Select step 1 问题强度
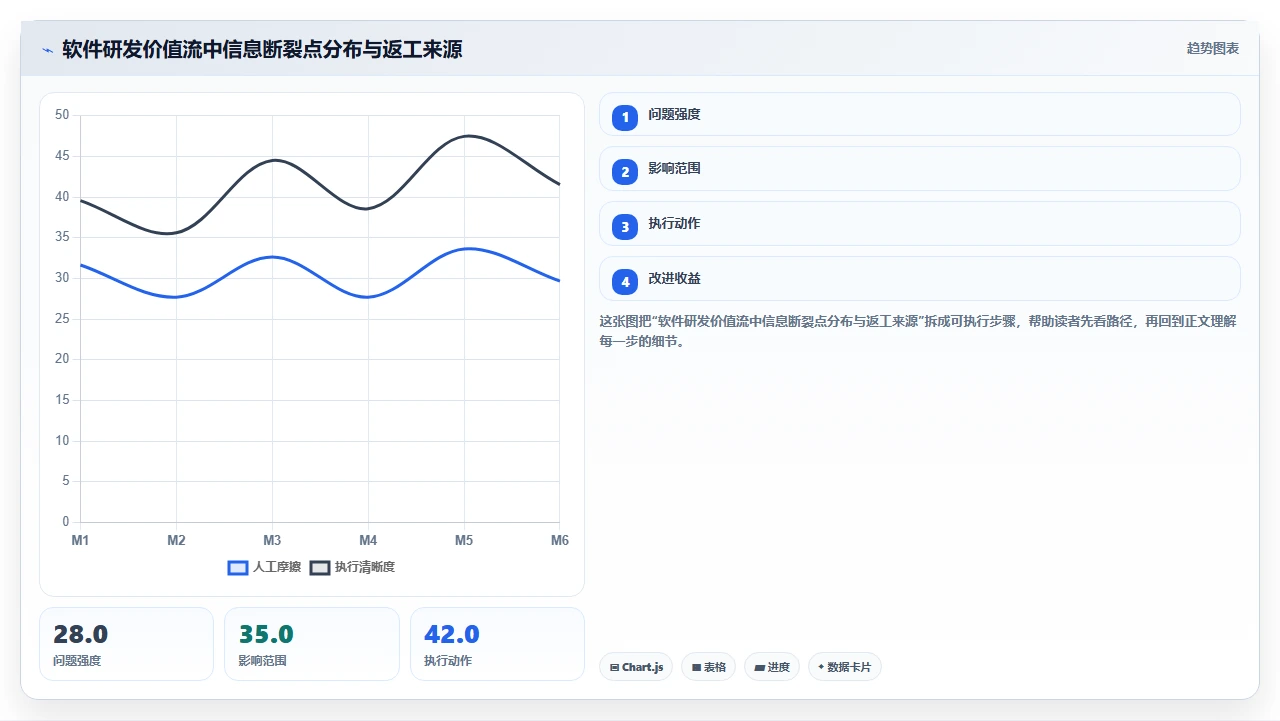The image size is (1280, 721). (919, 114)
